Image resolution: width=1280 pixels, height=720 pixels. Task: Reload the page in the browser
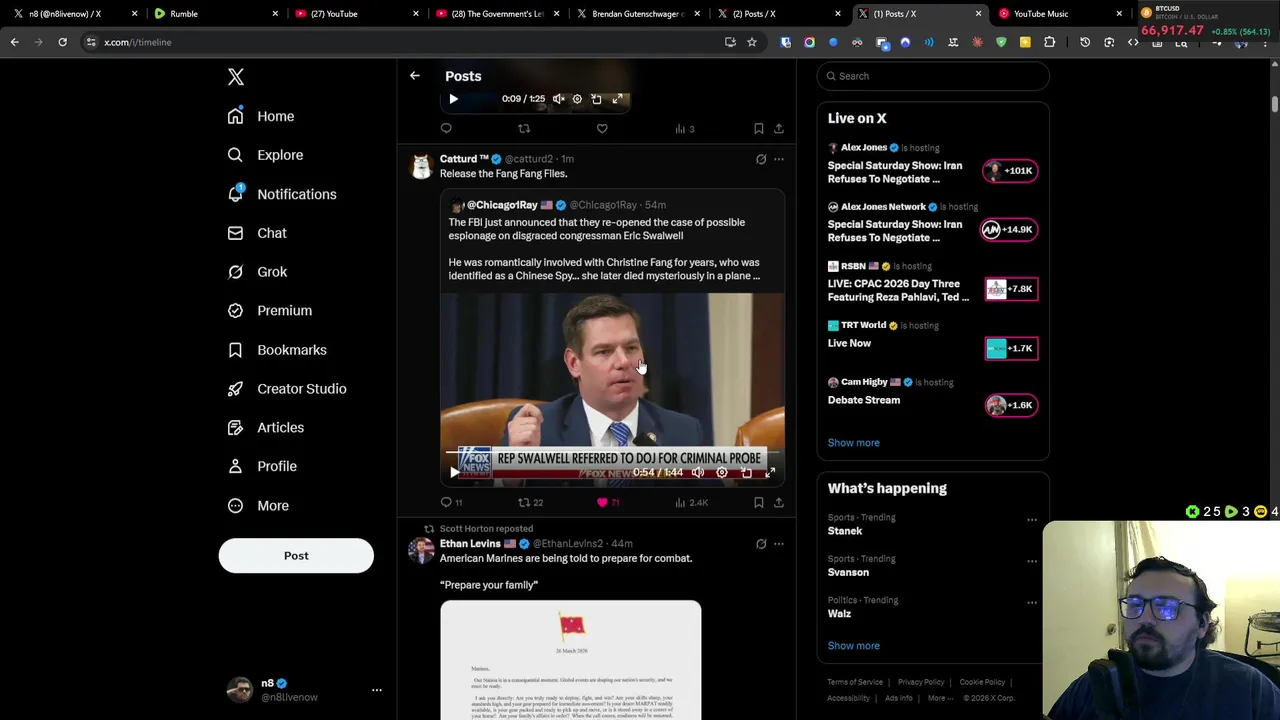pyautogui.click(x=62, y=42)
